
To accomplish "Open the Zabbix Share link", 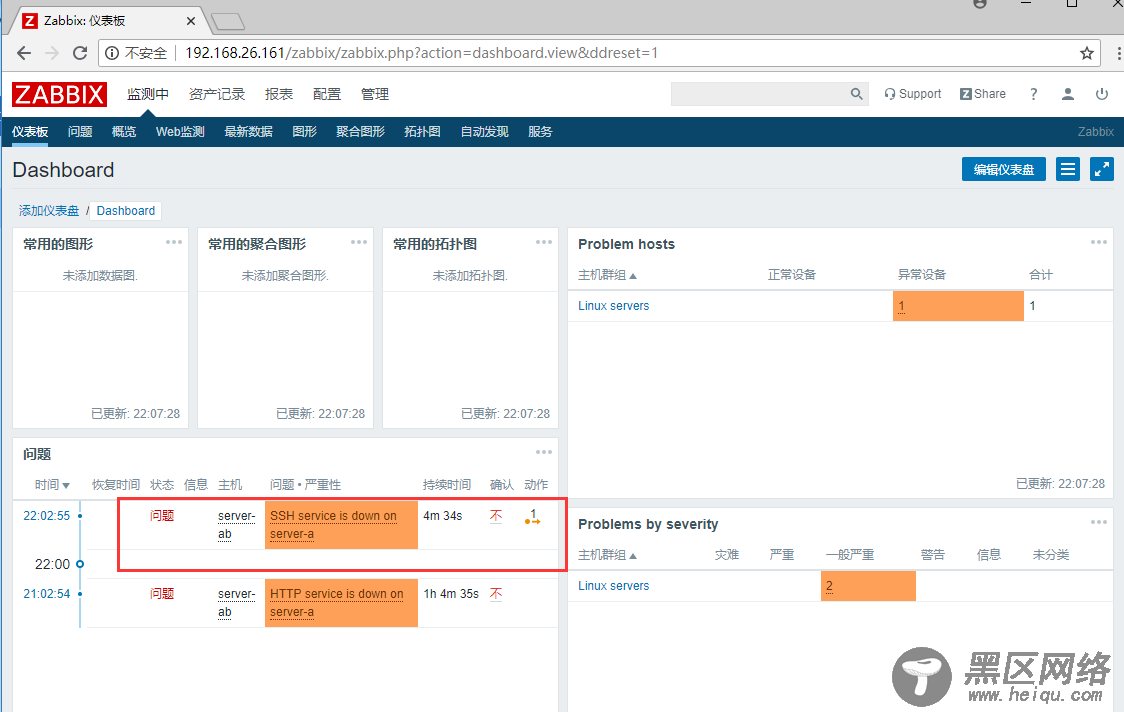I will [983, 94].
